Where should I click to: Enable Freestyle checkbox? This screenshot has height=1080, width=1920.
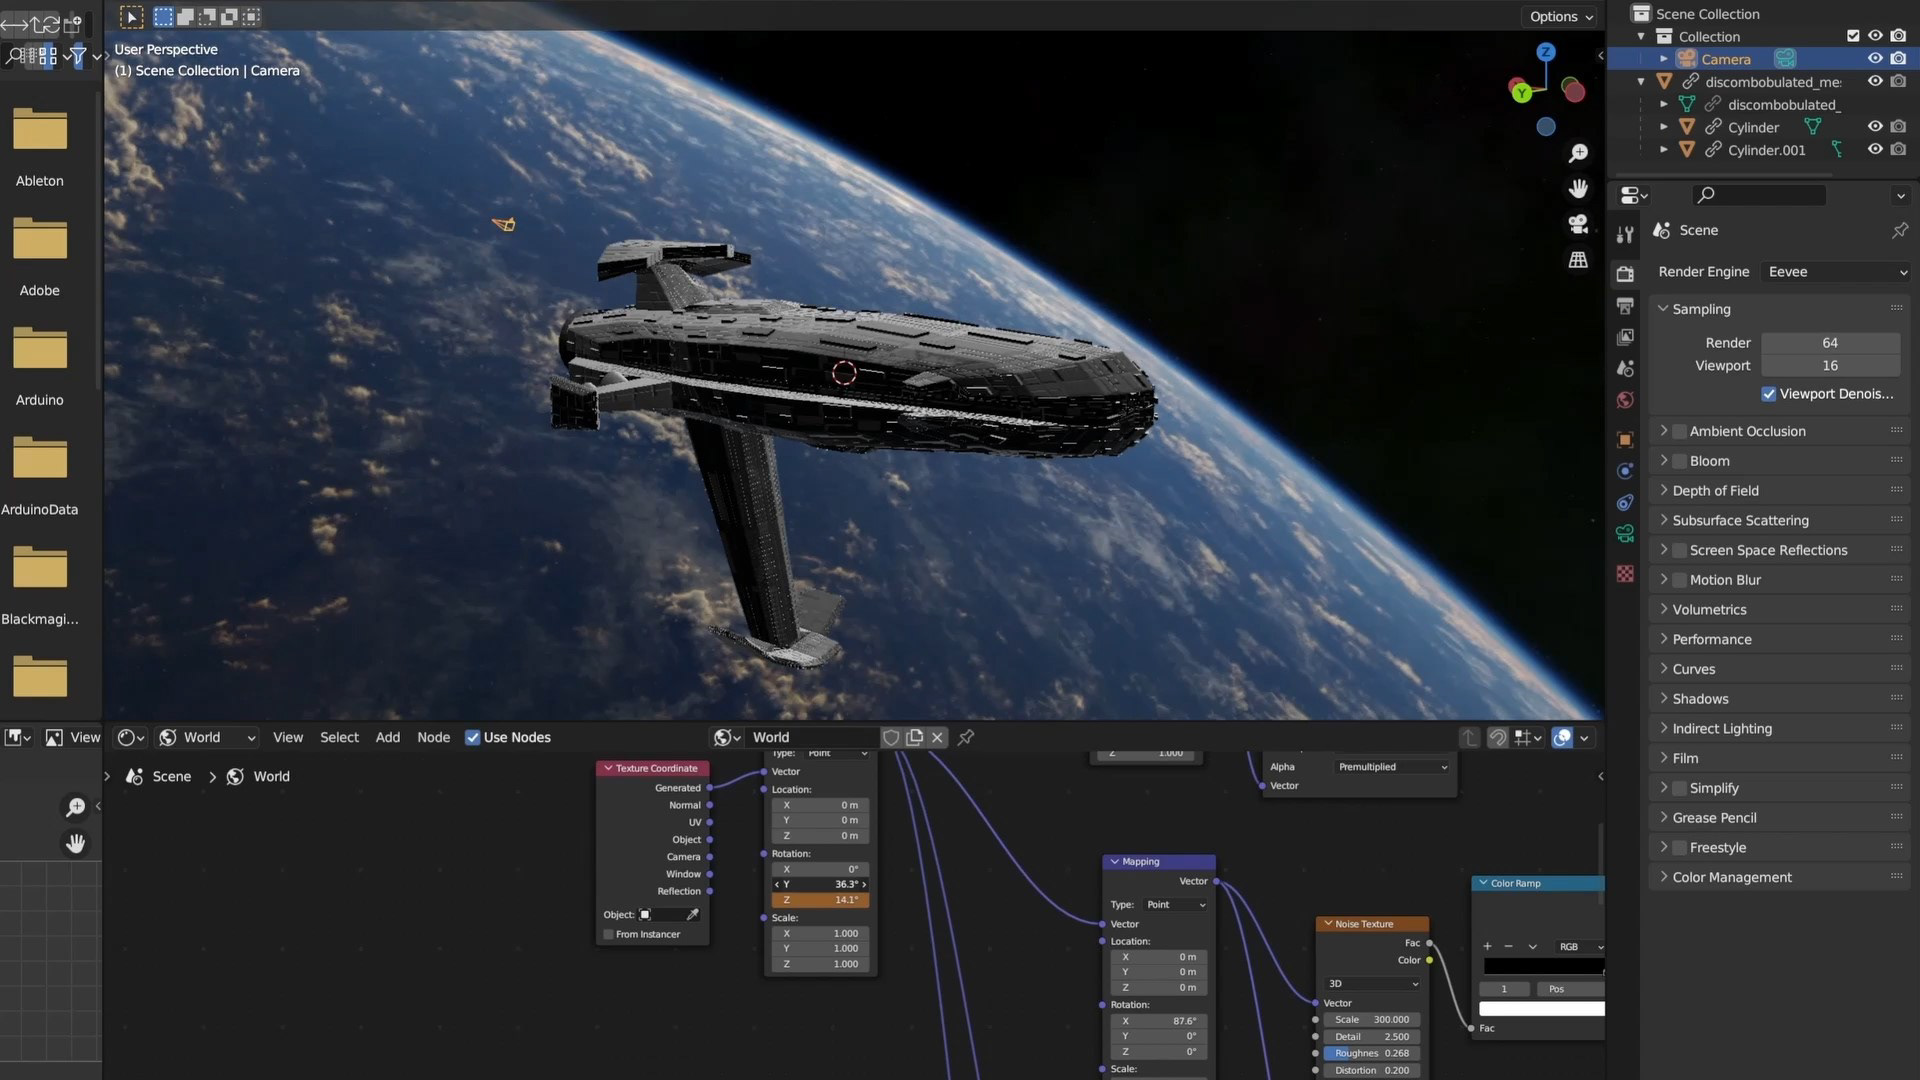1679,848
